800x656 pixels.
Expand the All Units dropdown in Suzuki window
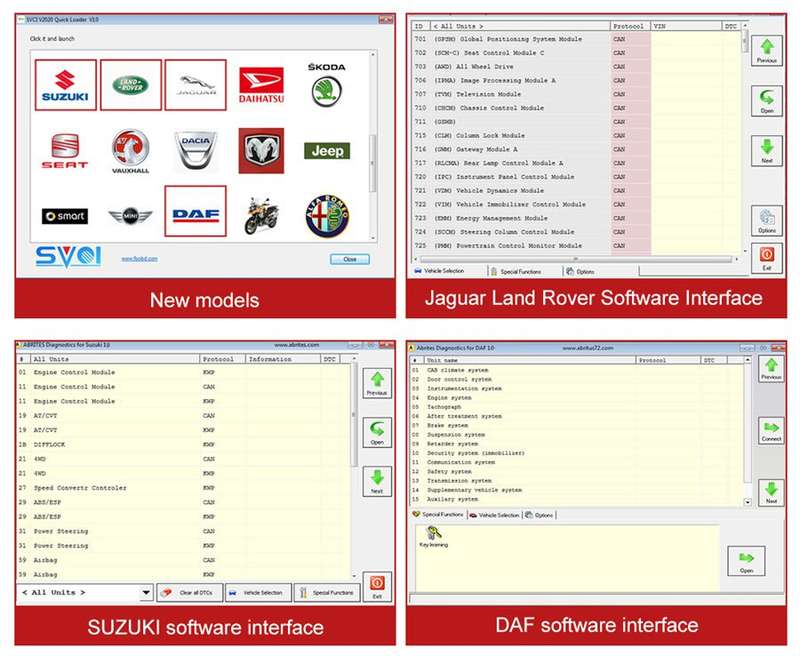[x=146, y=593]
